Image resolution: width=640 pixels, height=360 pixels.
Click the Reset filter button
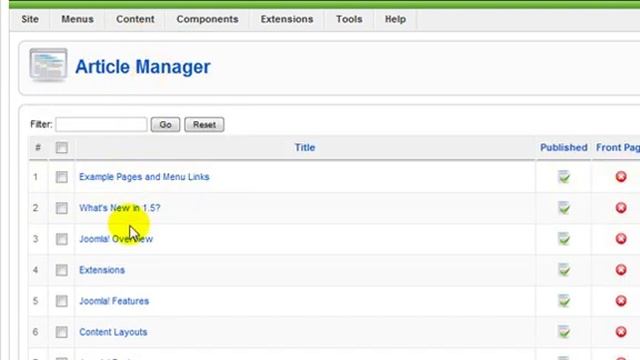click(x=204, y=124)
